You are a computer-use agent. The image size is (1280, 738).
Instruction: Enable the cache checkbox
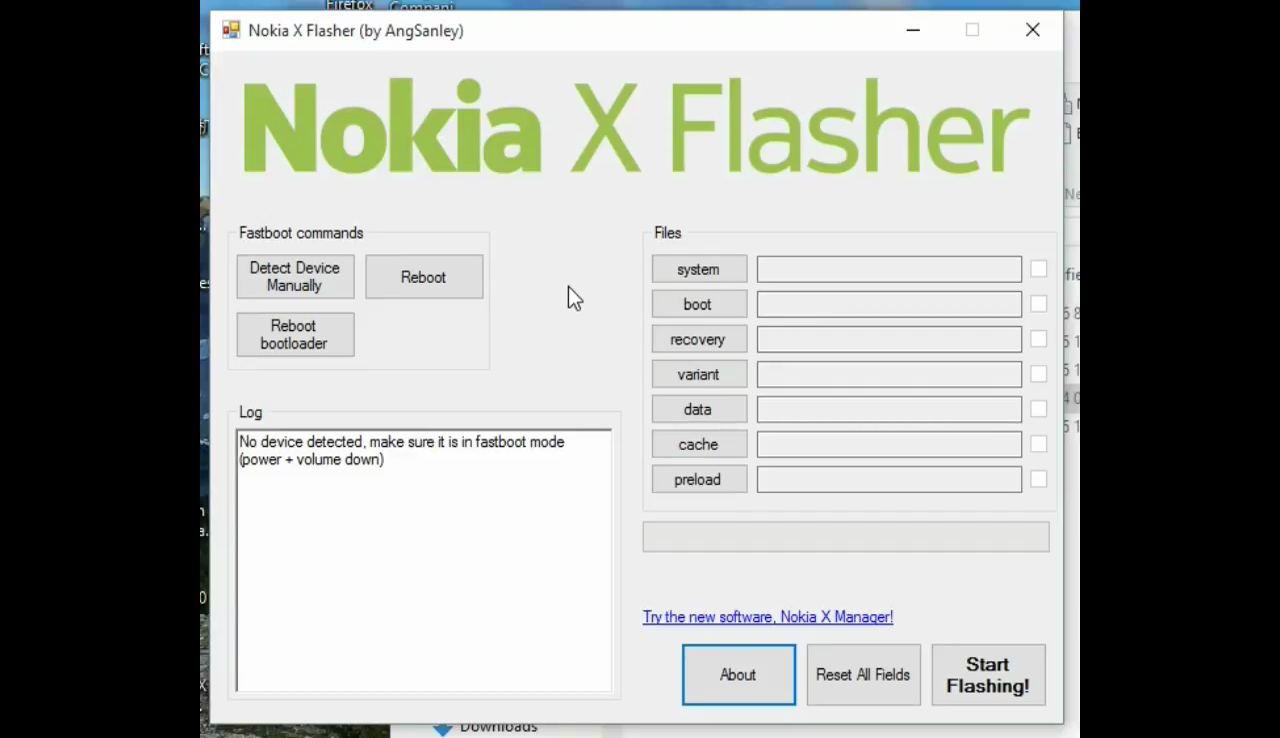click(x=1039, y=444)
